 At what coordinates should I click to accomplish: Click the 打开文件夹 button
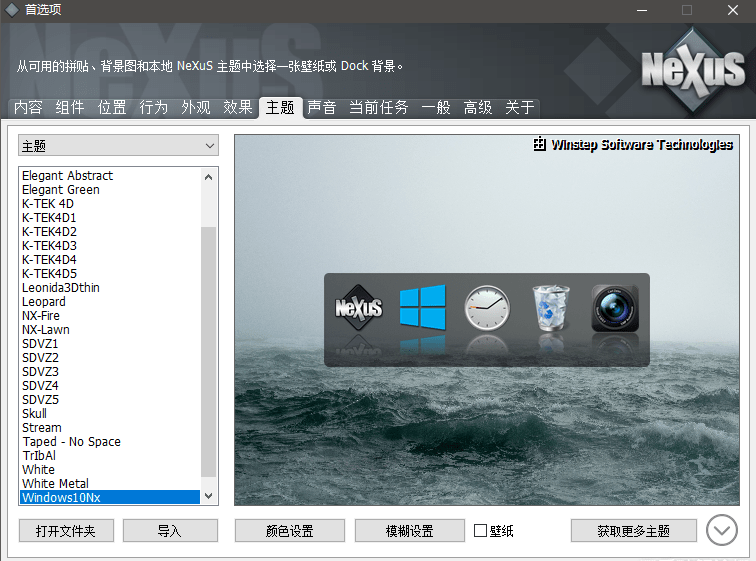[66, 531]
